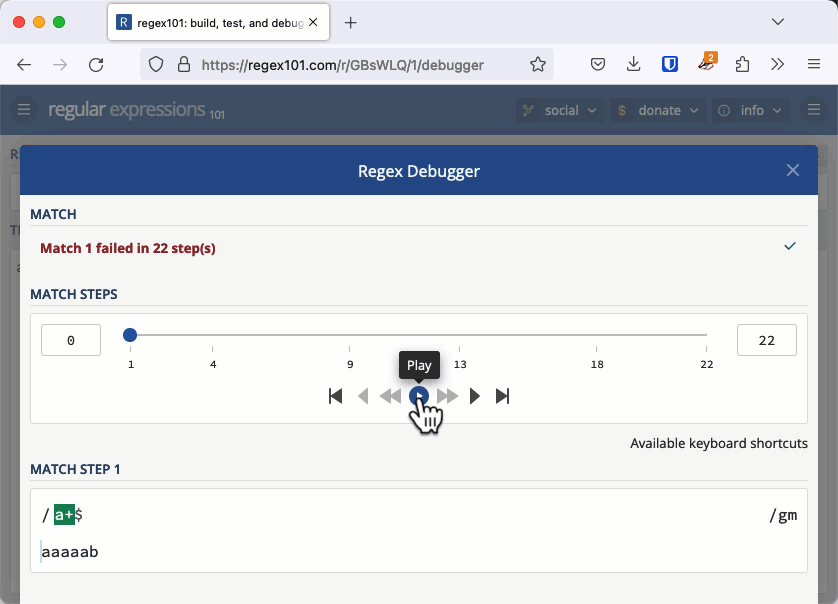The image size is (838, 604).
Task: Click the green match success checkmark
Action: [x=790, y=246]
